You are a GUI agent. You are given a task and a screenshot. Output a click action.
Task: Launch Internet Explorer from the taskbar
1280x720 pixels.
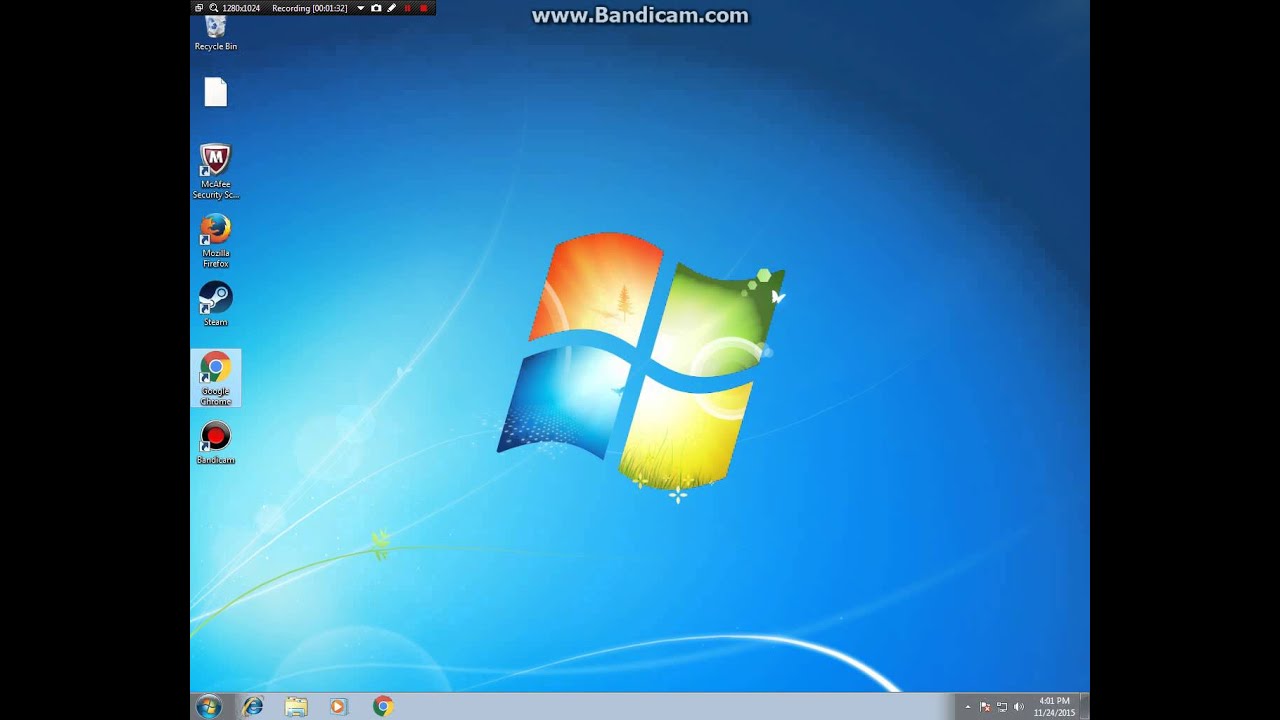pyautogui.click(x=253, y=706)
